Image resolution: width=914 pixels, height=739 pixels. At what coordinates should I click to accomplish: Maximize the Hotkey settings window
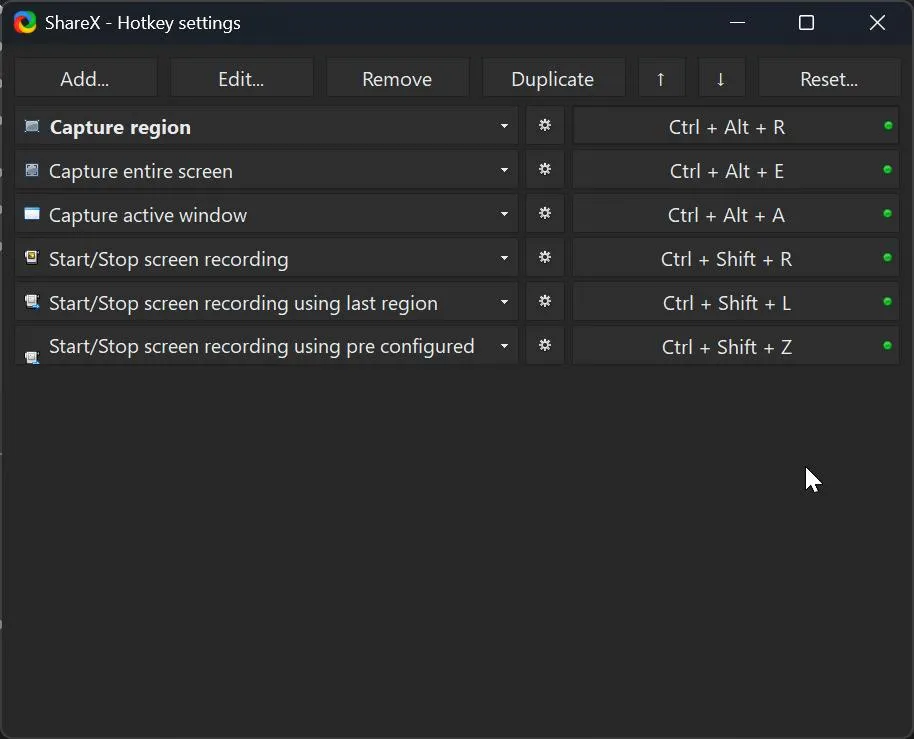[806, 23]
